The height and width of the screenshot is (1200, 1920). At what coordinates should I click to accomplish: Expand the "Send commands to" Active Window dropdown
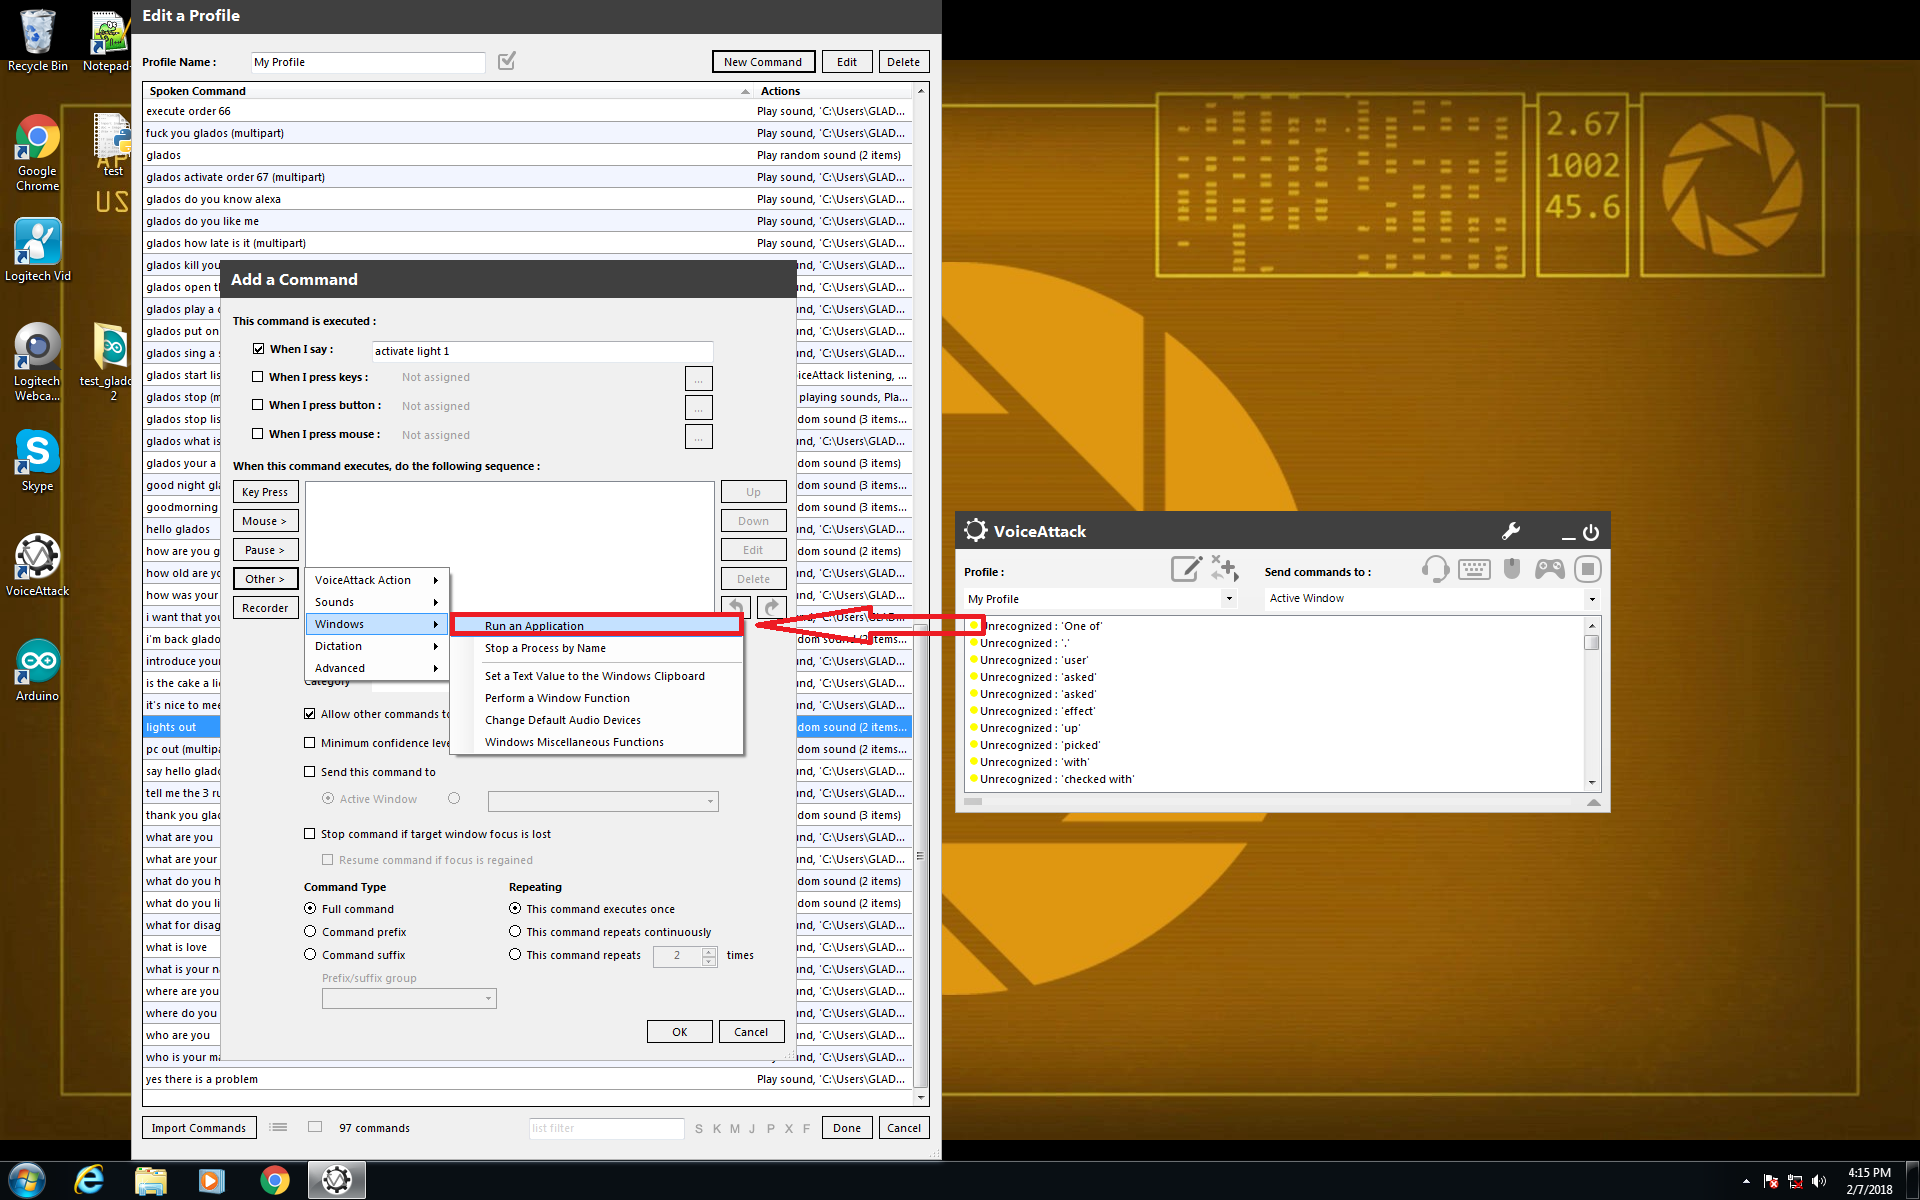pos(1591,599)
